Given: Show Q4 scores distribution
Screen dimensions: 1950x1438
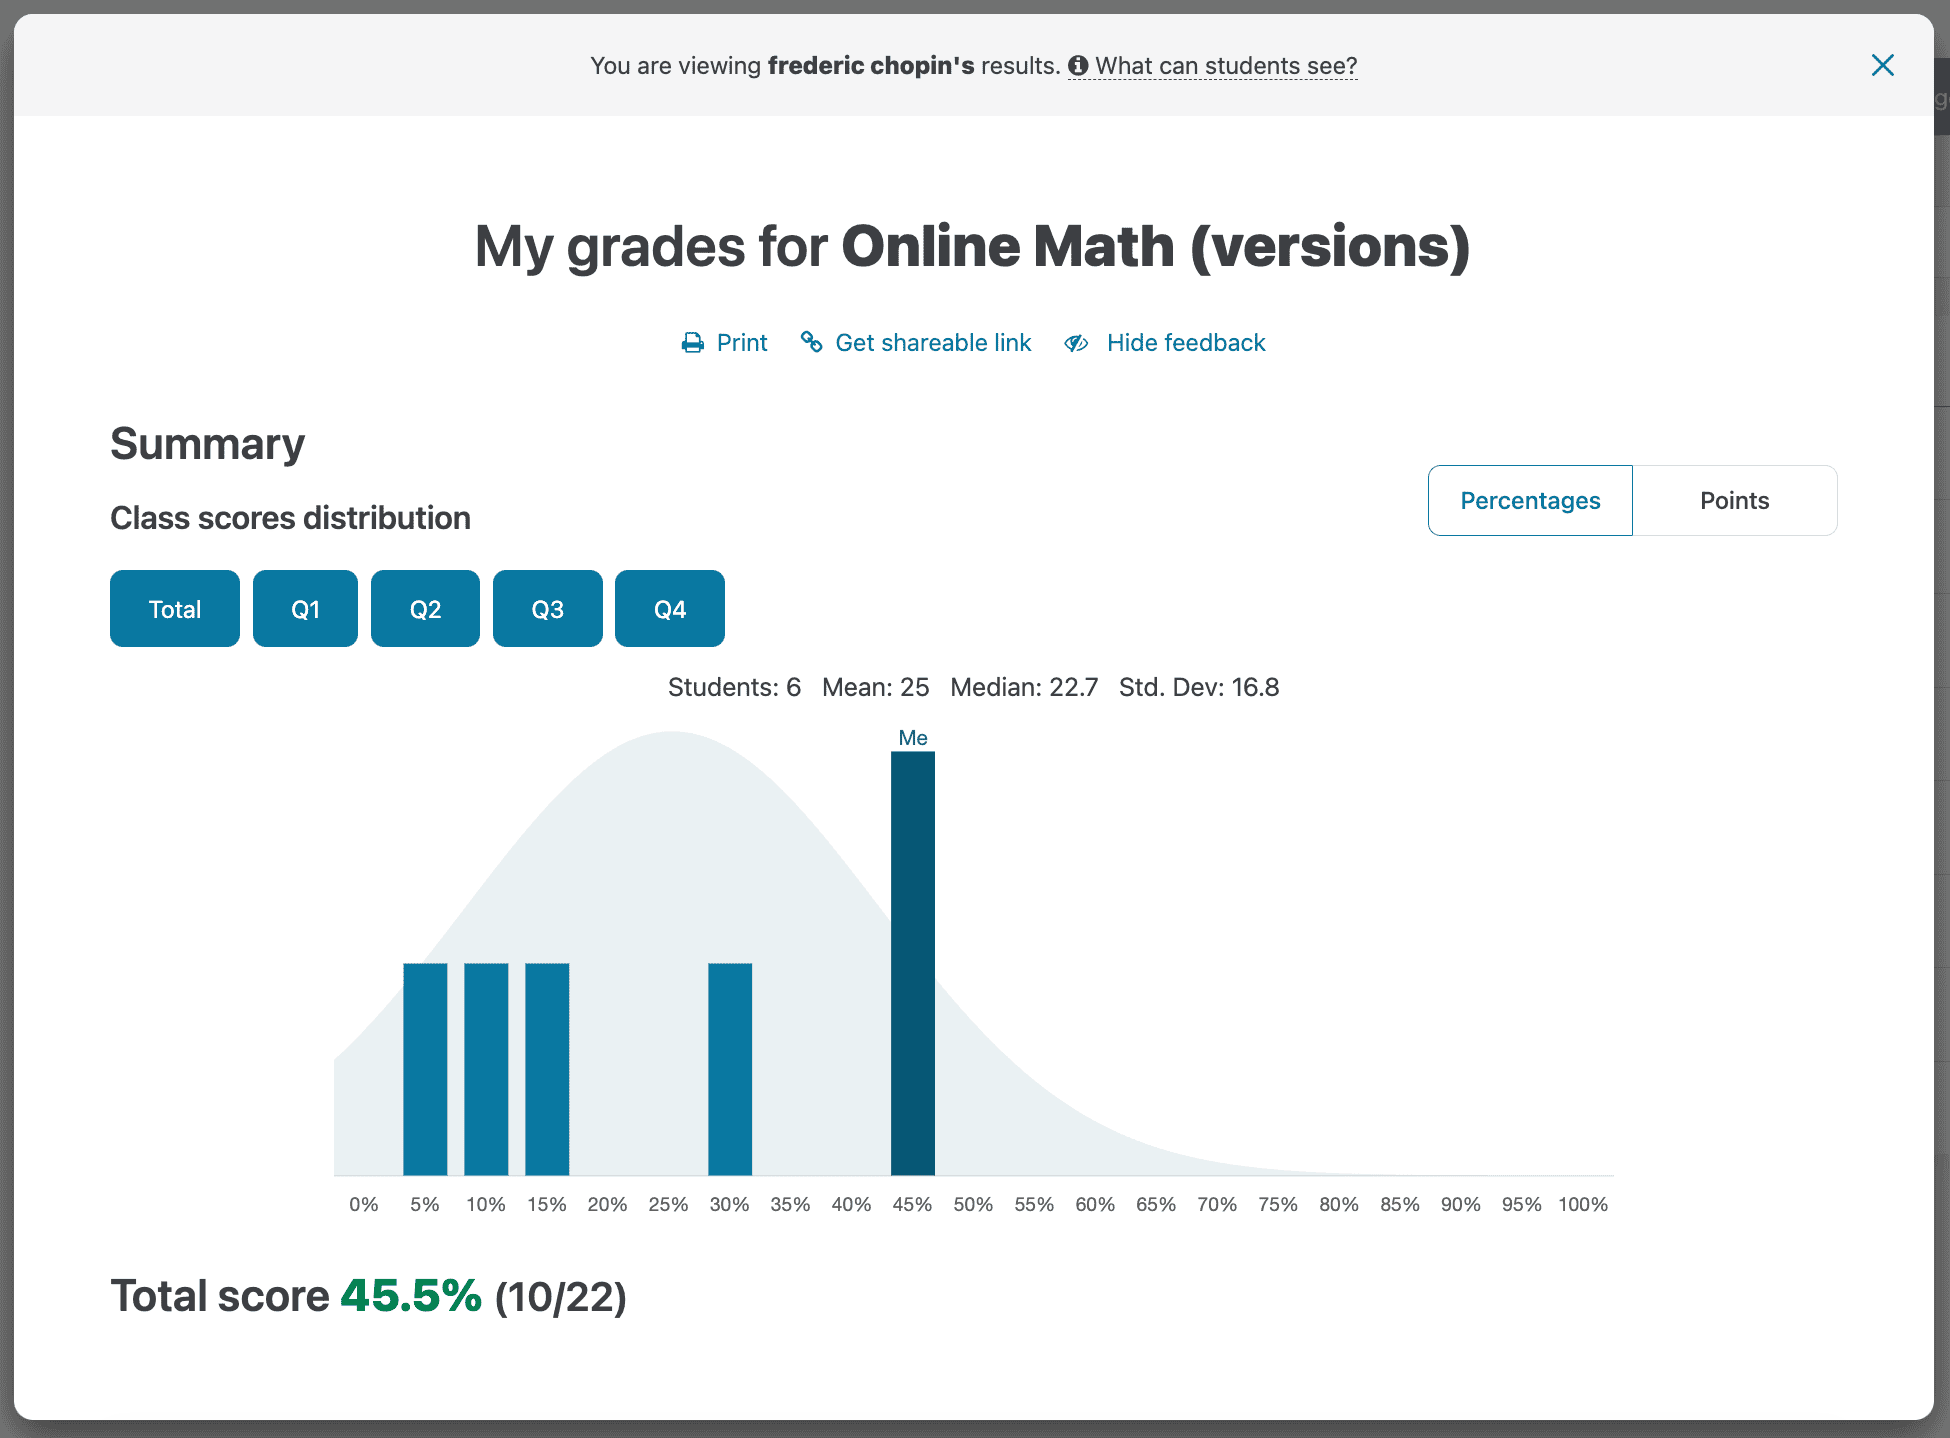Looking at the screenshot, I should pyautogui.click(x=669, y=609).
